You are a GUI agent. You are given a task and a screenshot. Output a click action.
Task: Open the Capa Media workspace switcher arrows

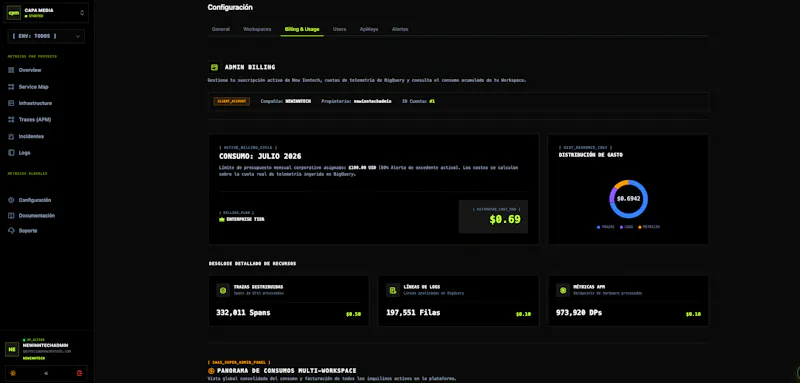82,13
